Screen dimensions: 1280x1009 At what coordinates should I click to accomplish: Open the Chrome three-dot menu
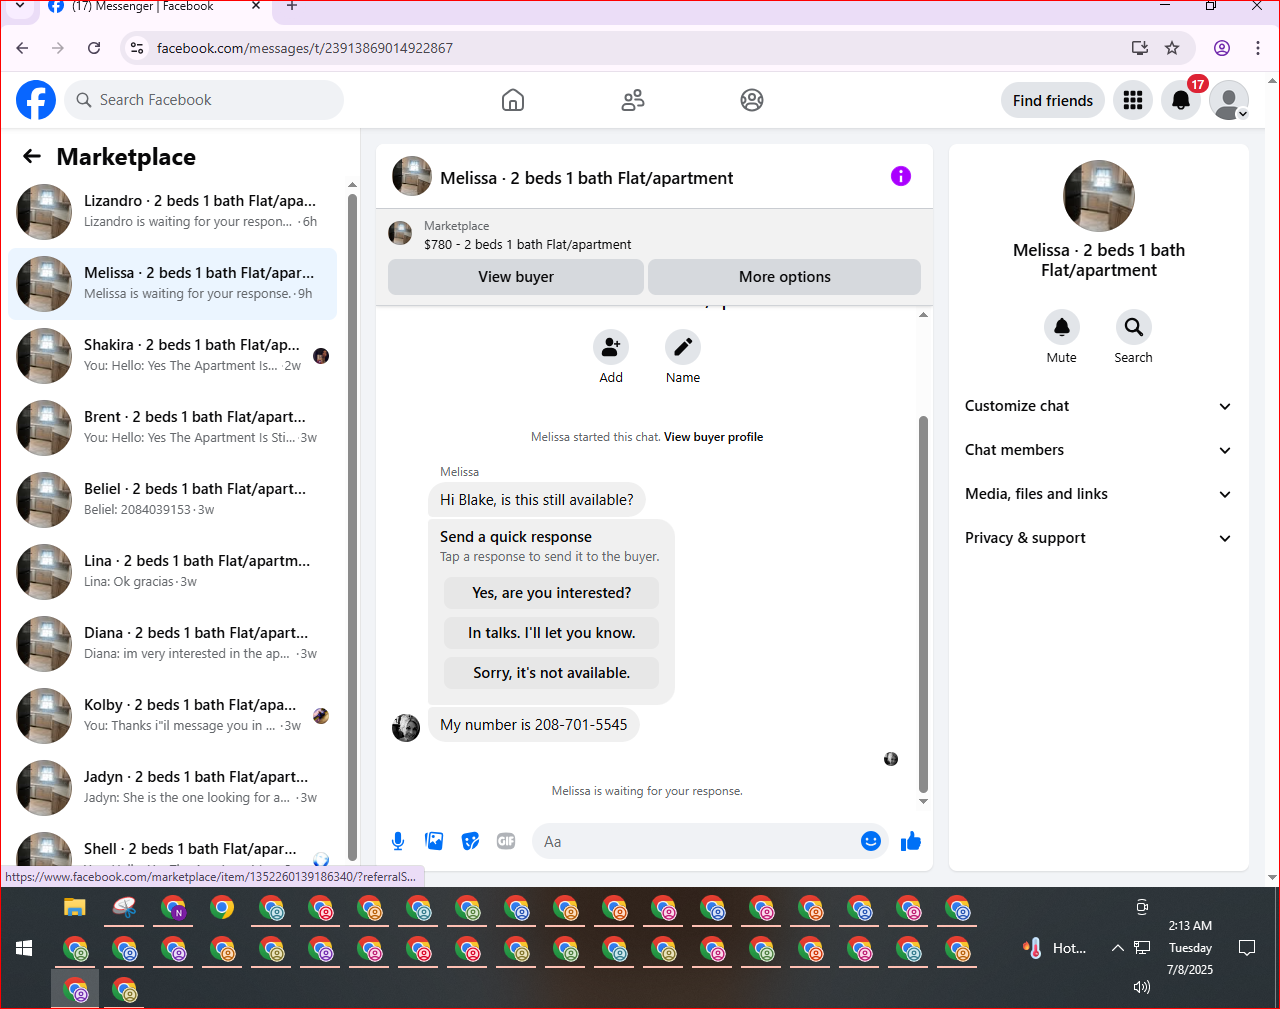coord(1258,48)
